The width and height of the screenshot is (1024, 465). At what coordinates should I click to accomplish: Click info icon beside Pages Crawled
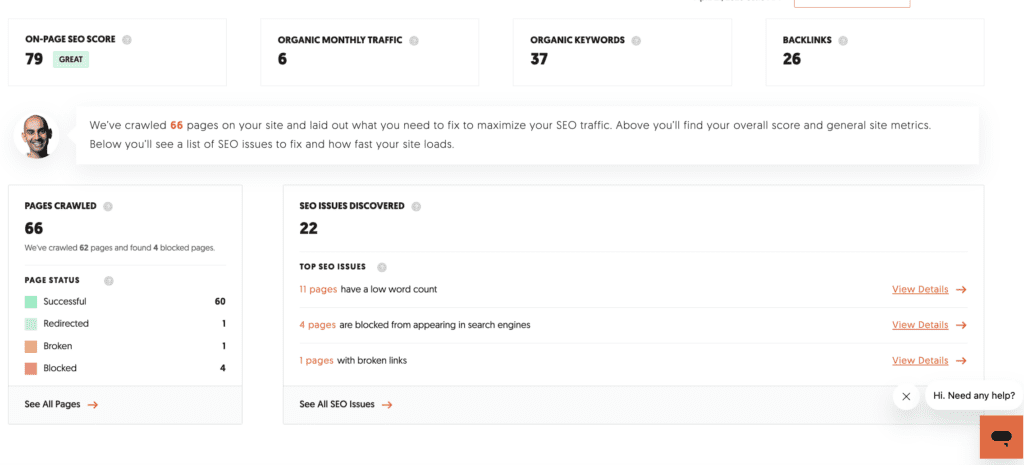[x=108, y=206]
